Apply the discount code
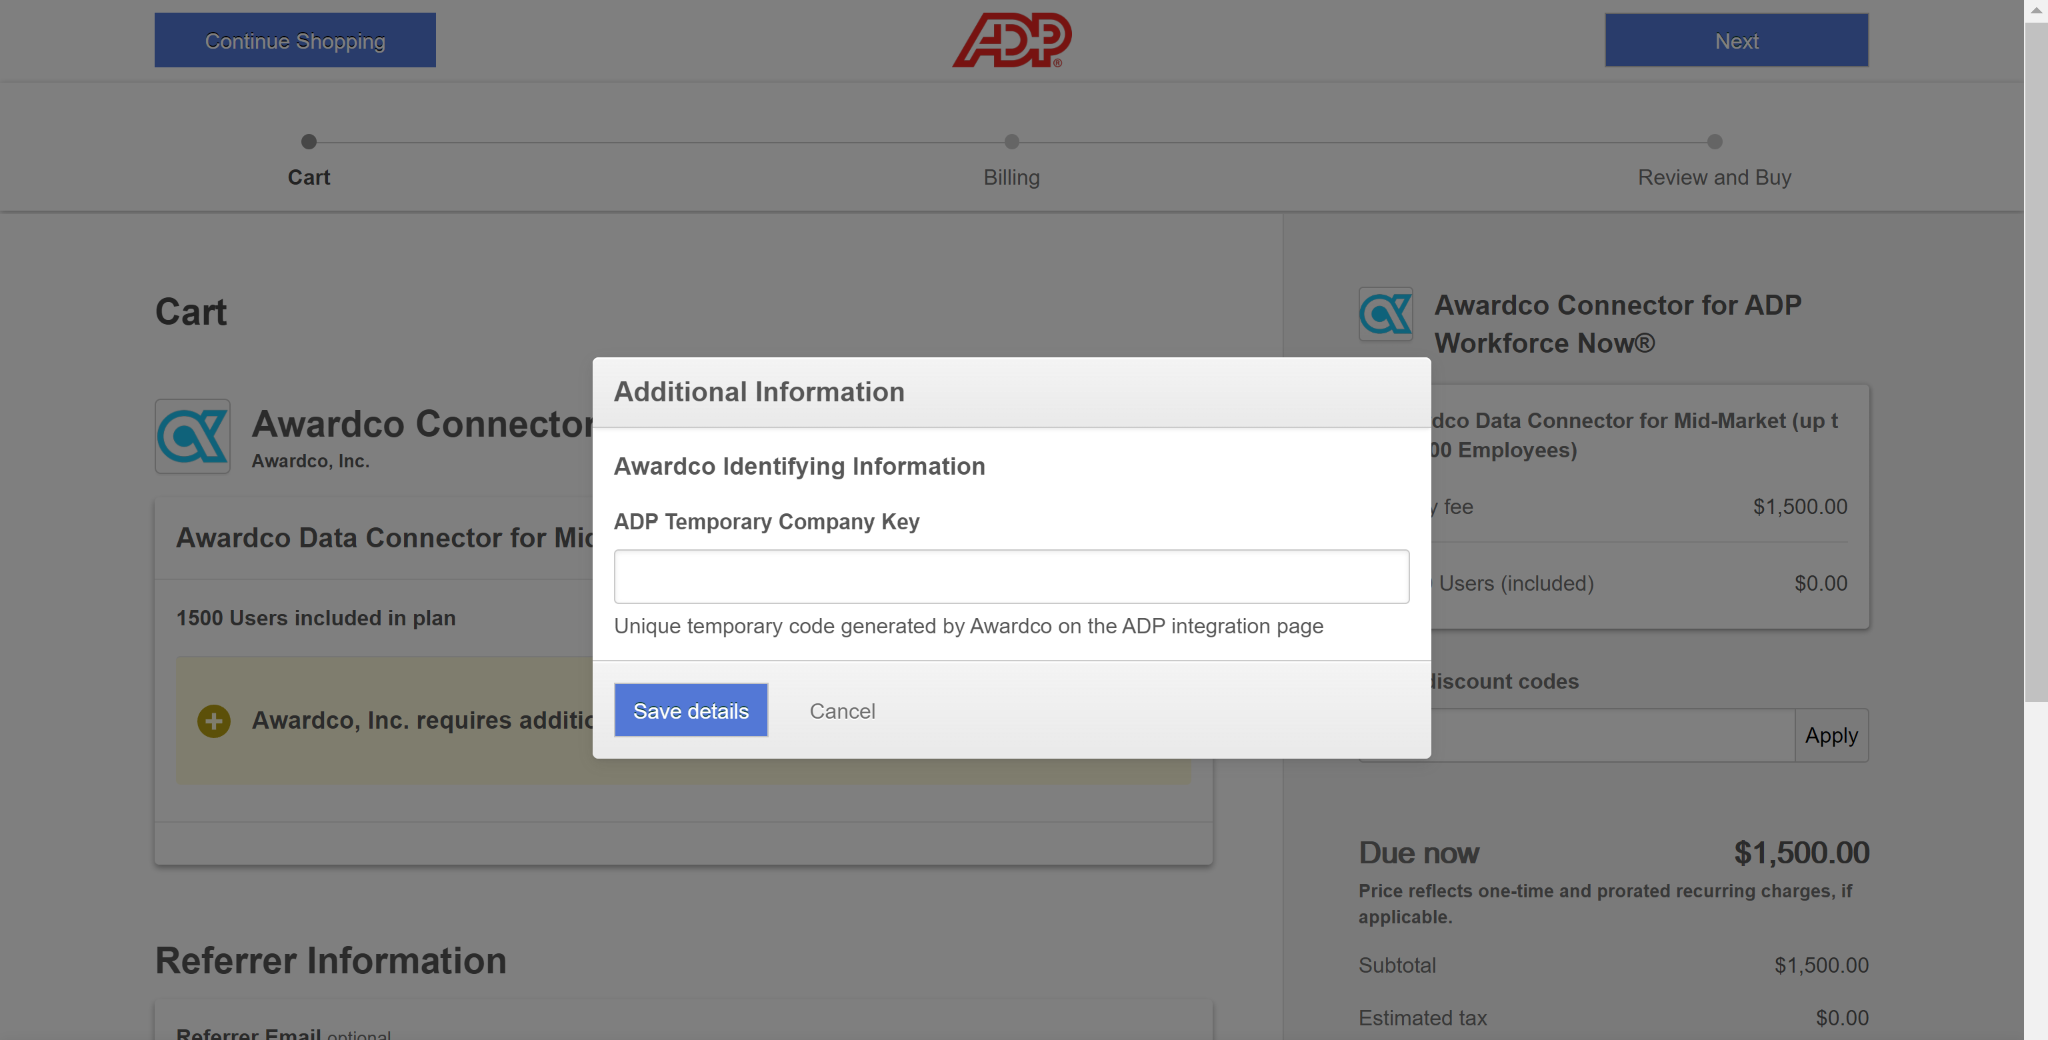The height and width of the screenshot is (1040, 2048). (1831, 735)
